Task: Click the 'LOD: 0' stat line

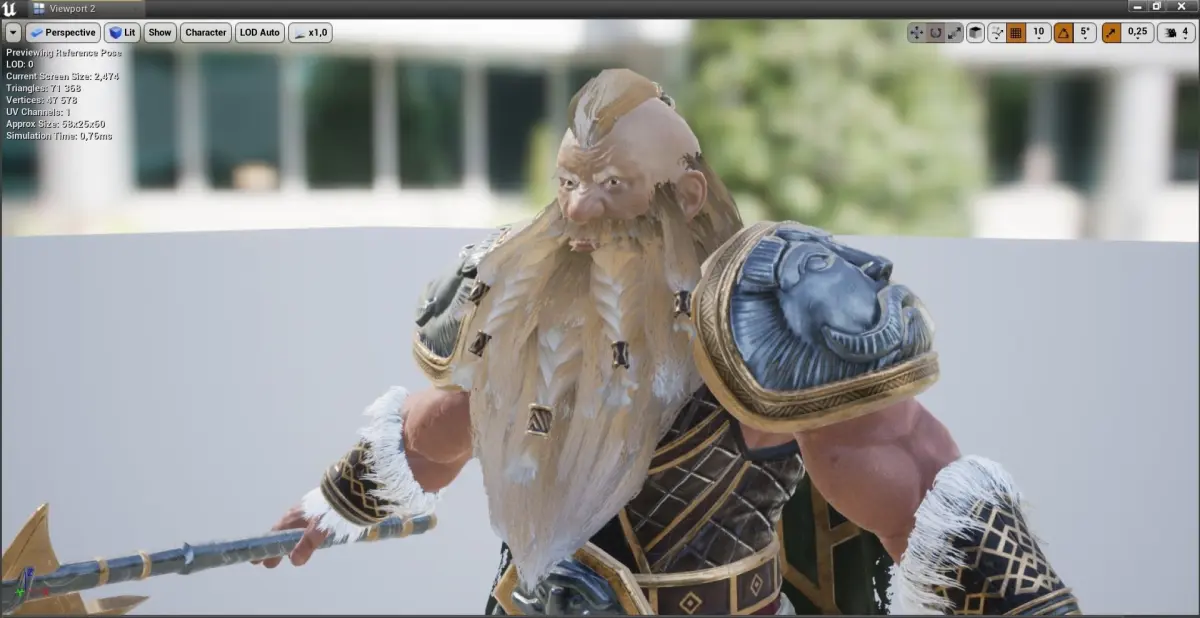Action: coord(19,65)
